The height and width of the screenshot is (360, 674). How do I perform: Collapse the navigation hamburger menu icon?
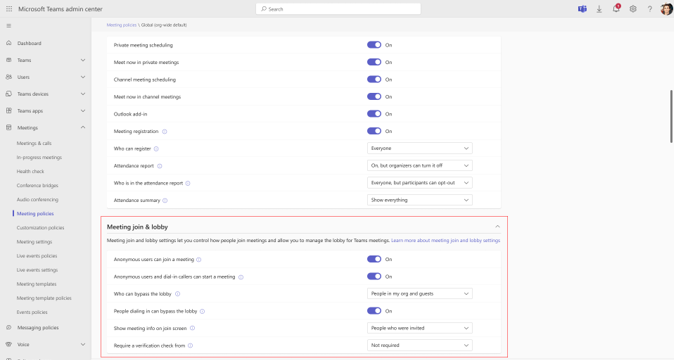click(9, 26)
